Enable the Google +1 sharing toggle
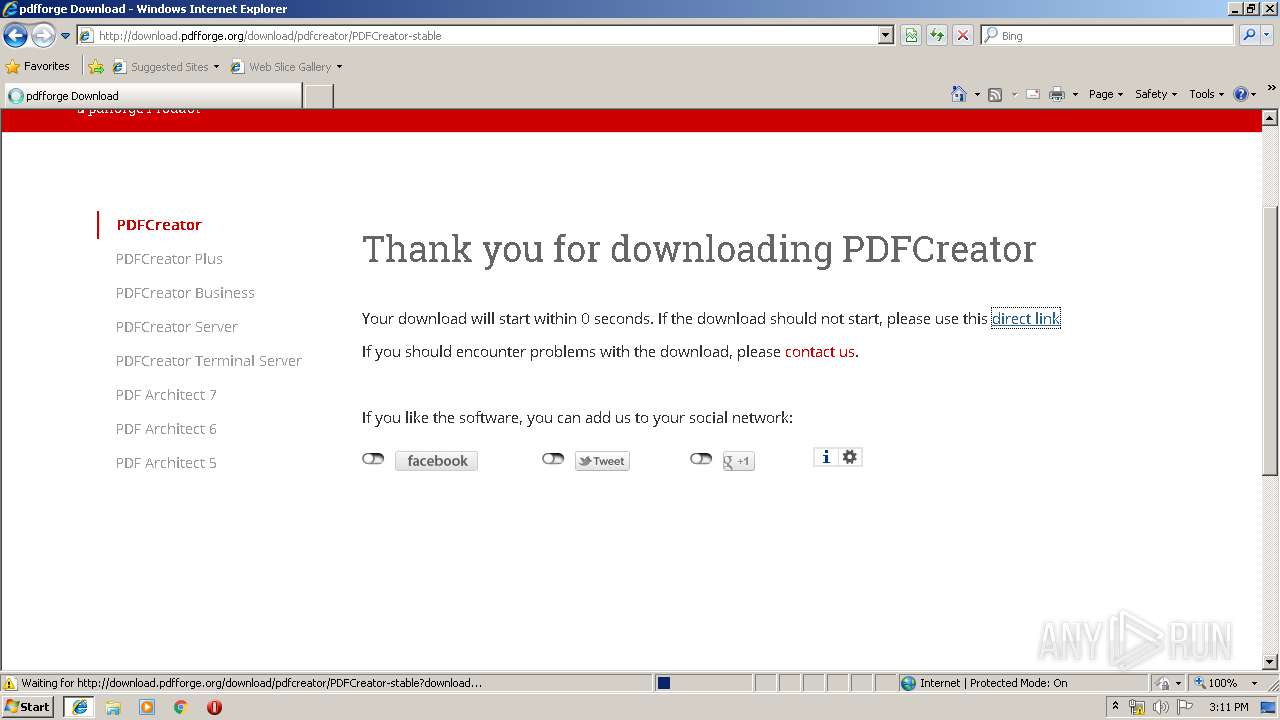 click(x=701, y=459)
